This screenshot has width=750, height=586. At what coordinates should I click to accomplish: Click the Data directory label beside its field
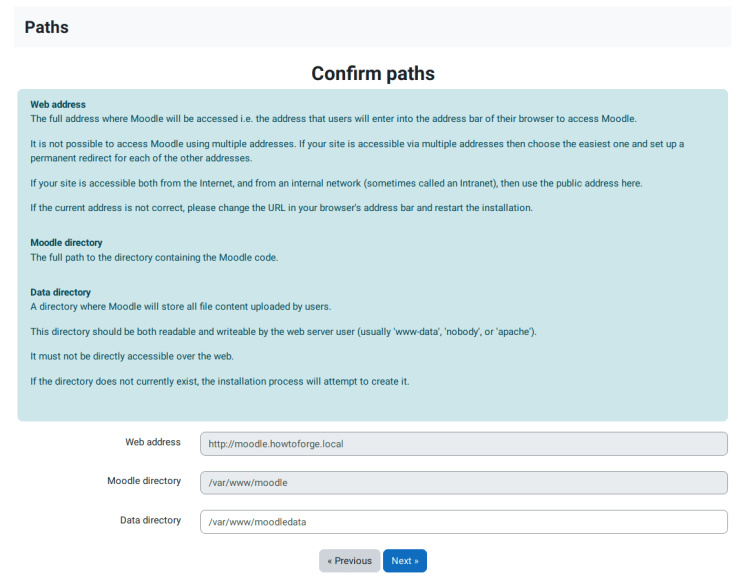[150, 520]
